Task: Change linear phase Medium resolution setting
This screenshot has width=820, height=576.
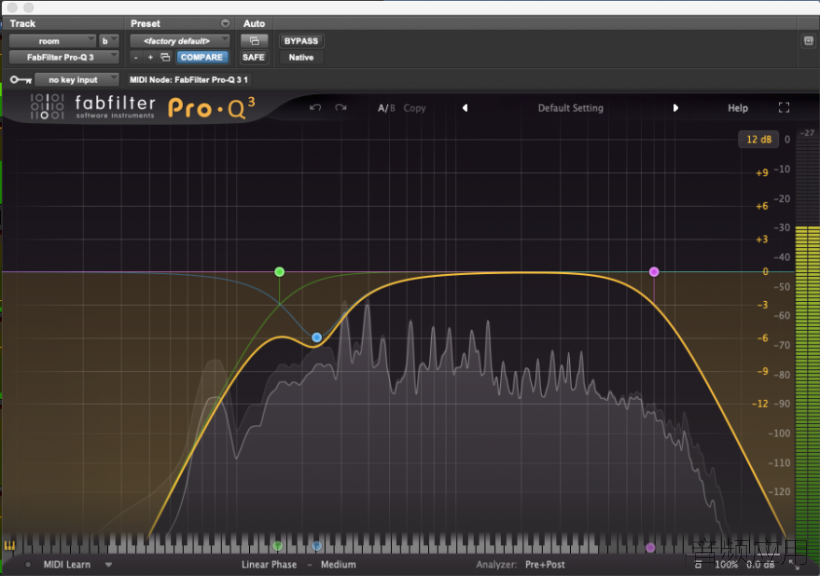Action: click(x=338, y=564)
